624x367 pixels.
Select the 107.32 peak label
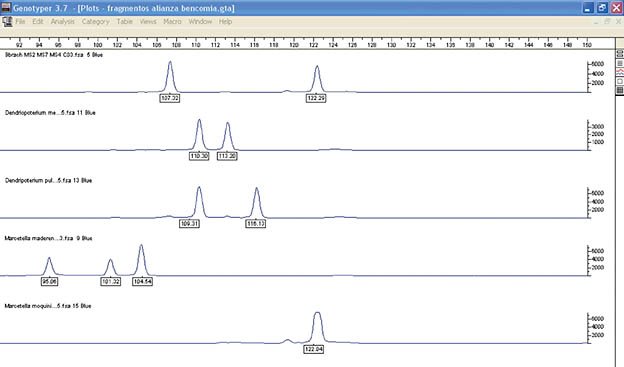click(x=170, y=98)
